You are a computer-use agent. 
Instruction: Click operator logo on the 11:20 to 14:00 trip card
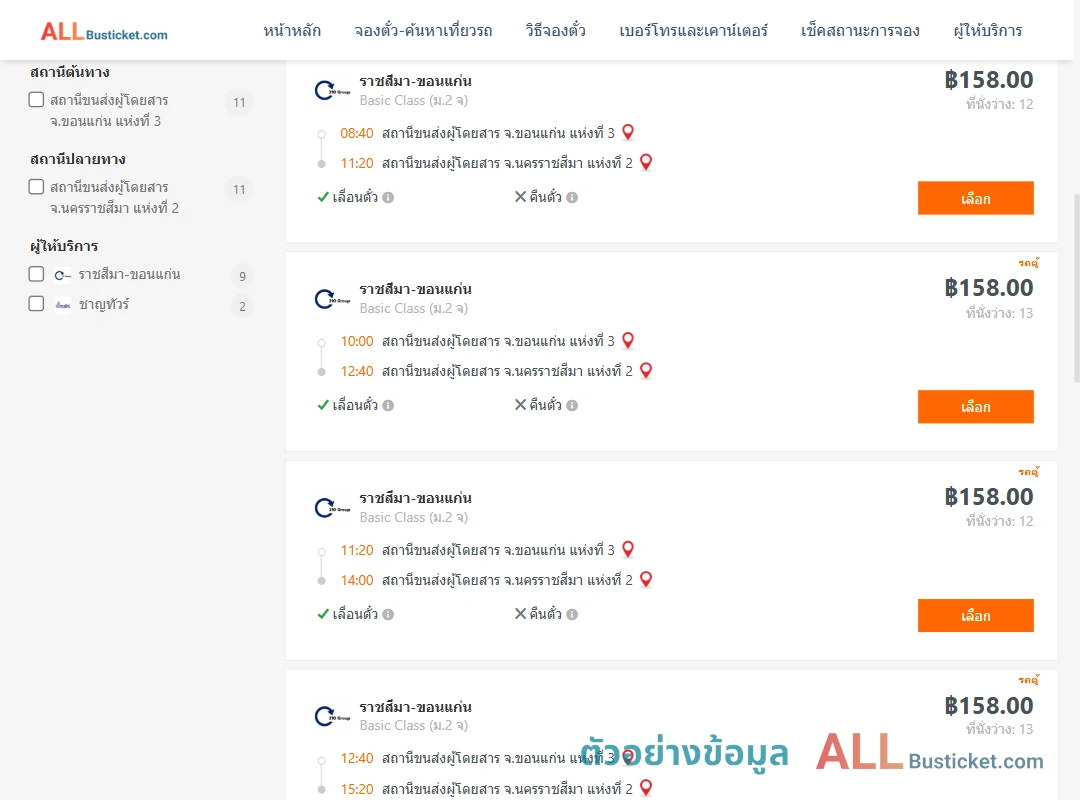[332, 508]
